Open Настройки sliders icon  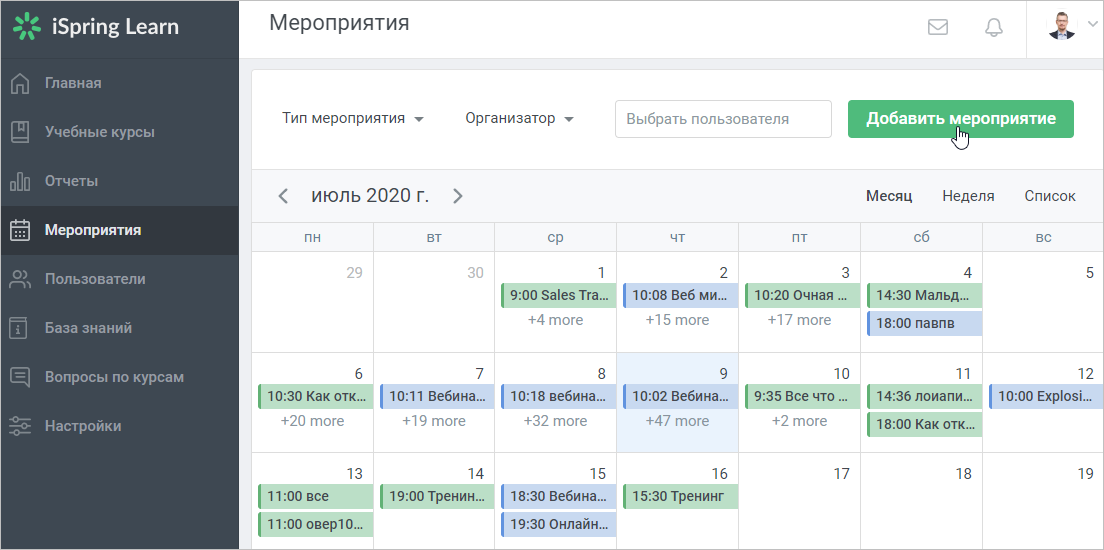20,426
